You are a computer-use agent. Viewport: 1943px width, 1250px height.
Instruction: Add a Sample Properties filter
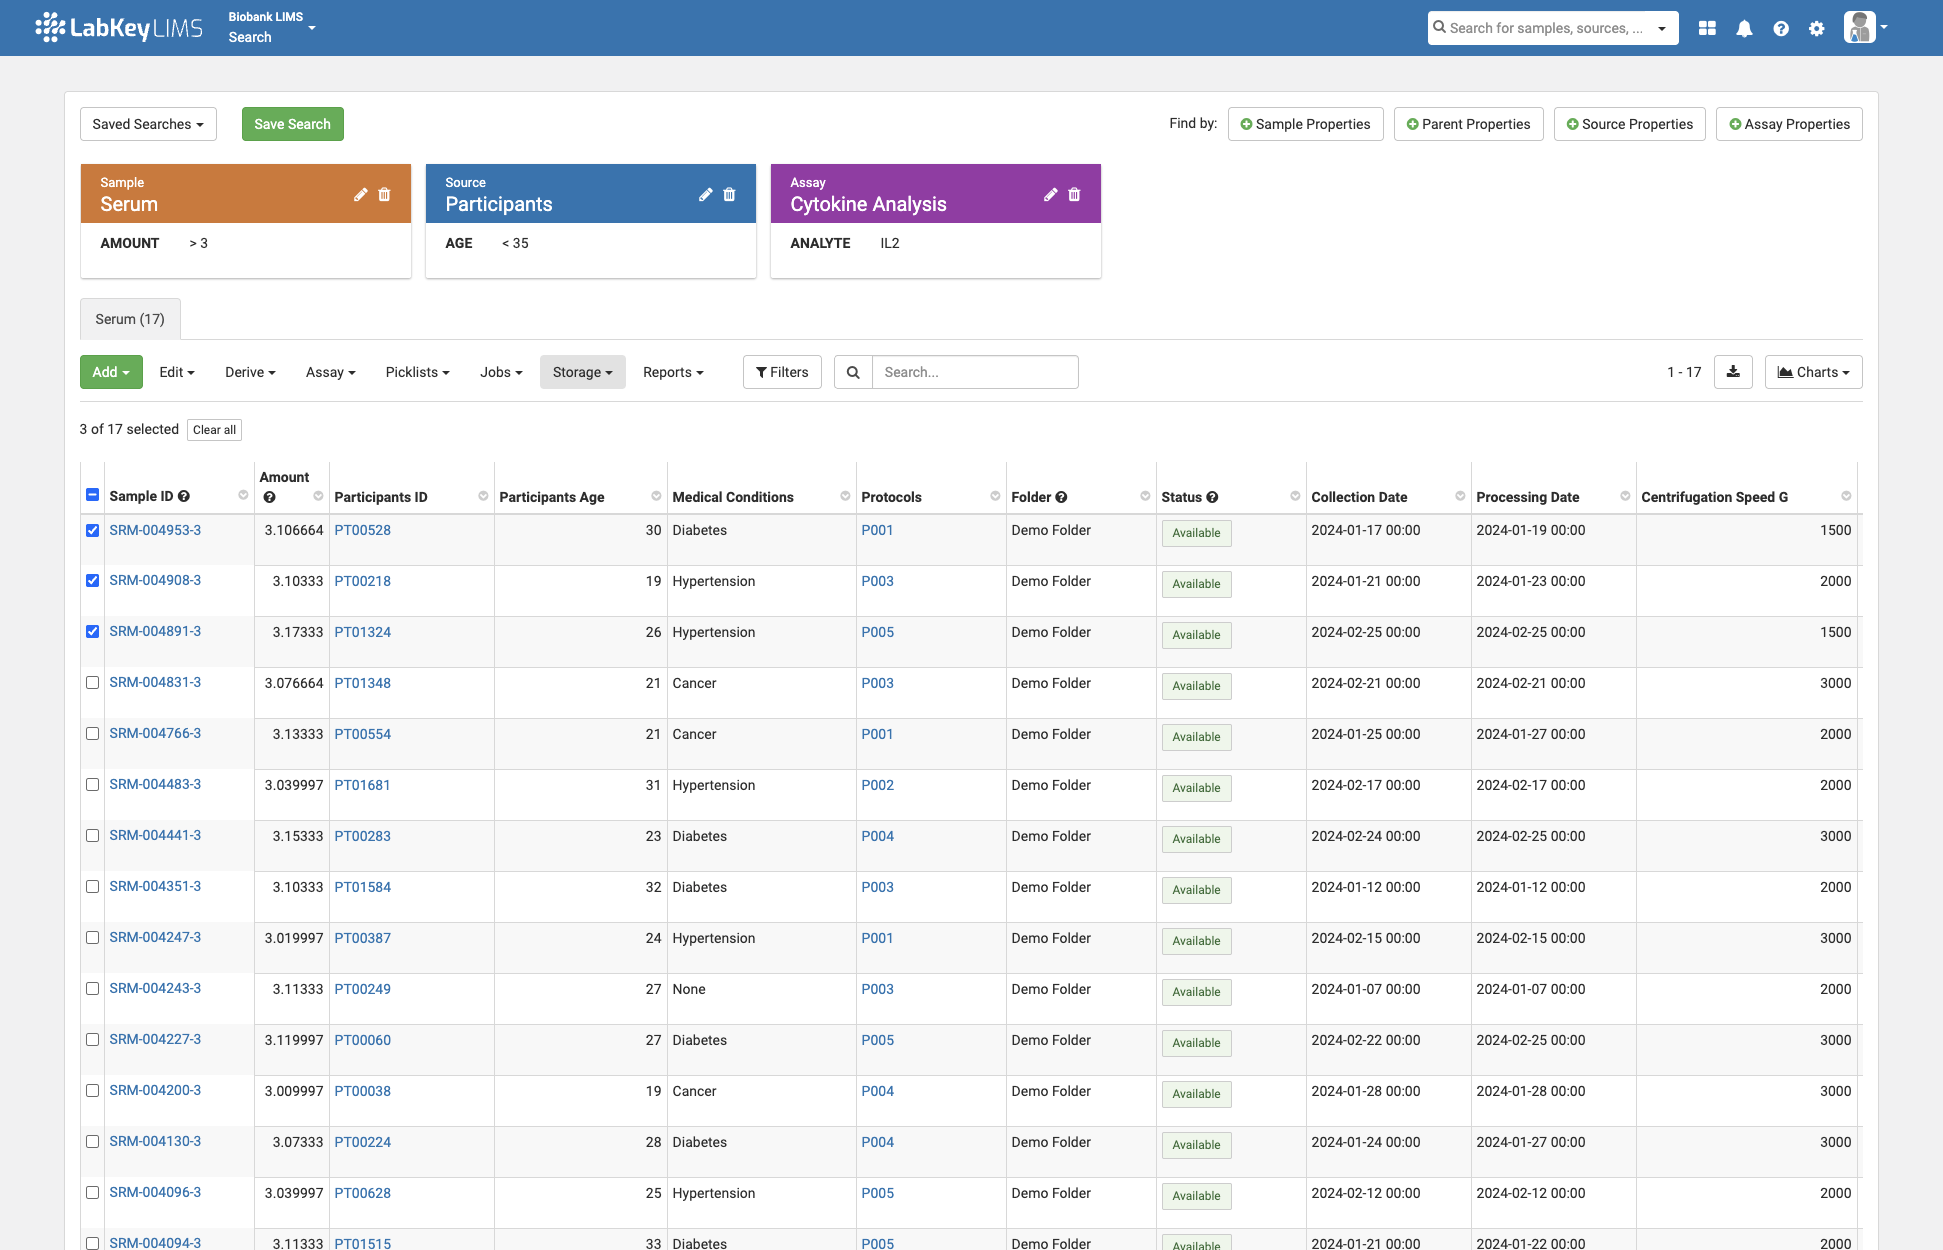click(1305, 124)
